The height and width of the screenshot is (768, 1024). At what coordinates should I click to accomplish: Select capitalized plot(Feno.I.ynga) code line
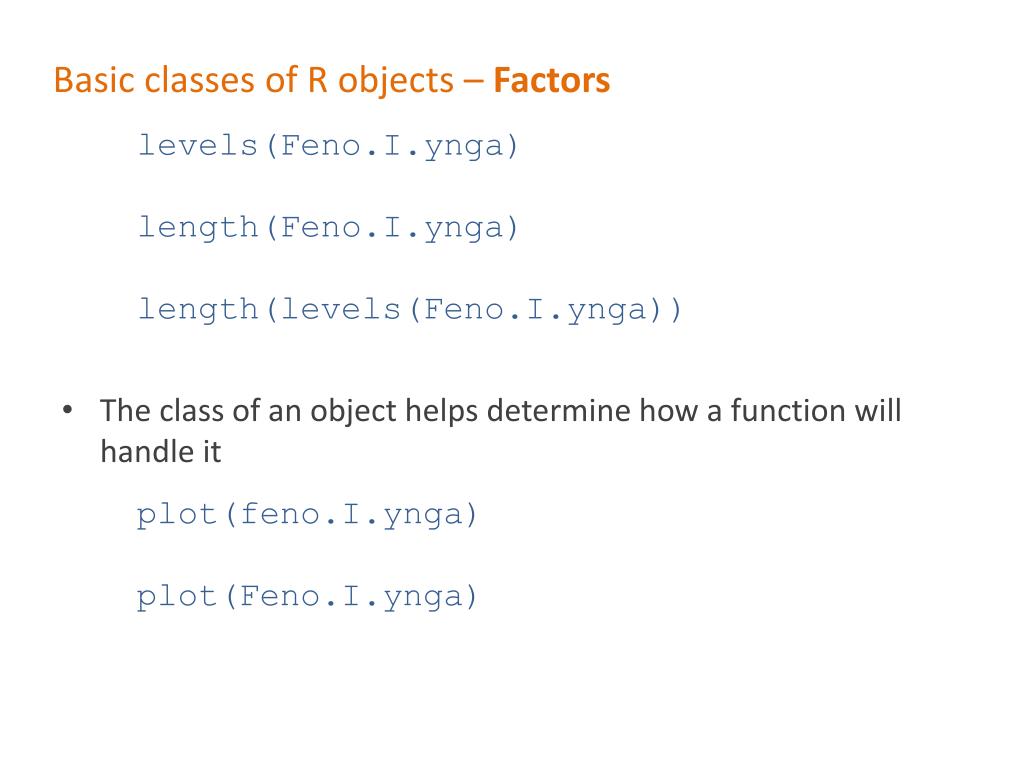pos(307,596)
